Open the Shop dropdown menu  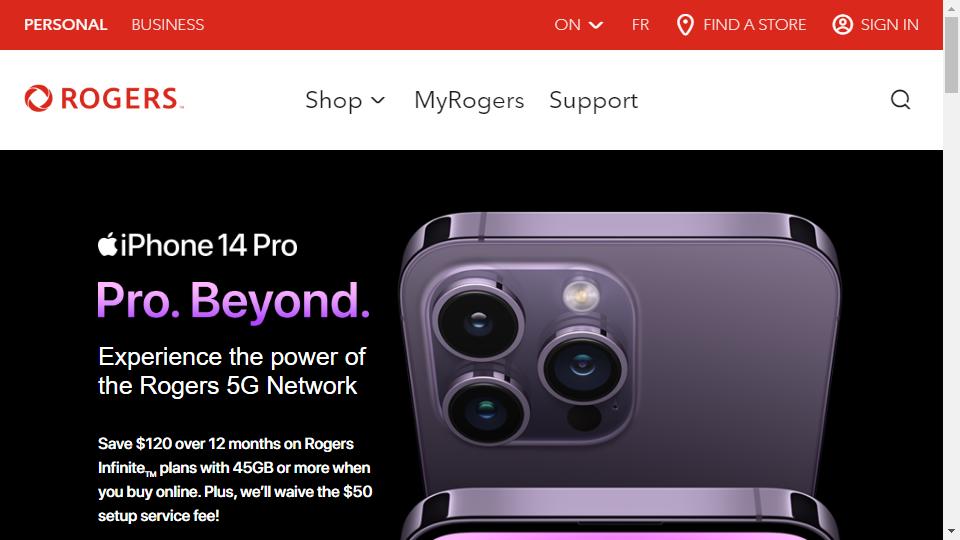click(345, 100)
